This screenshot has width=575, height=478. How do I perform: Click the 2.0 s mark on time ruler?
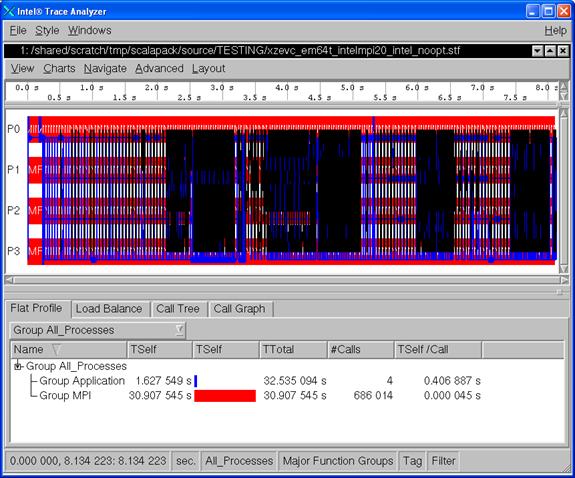point(156,88)
